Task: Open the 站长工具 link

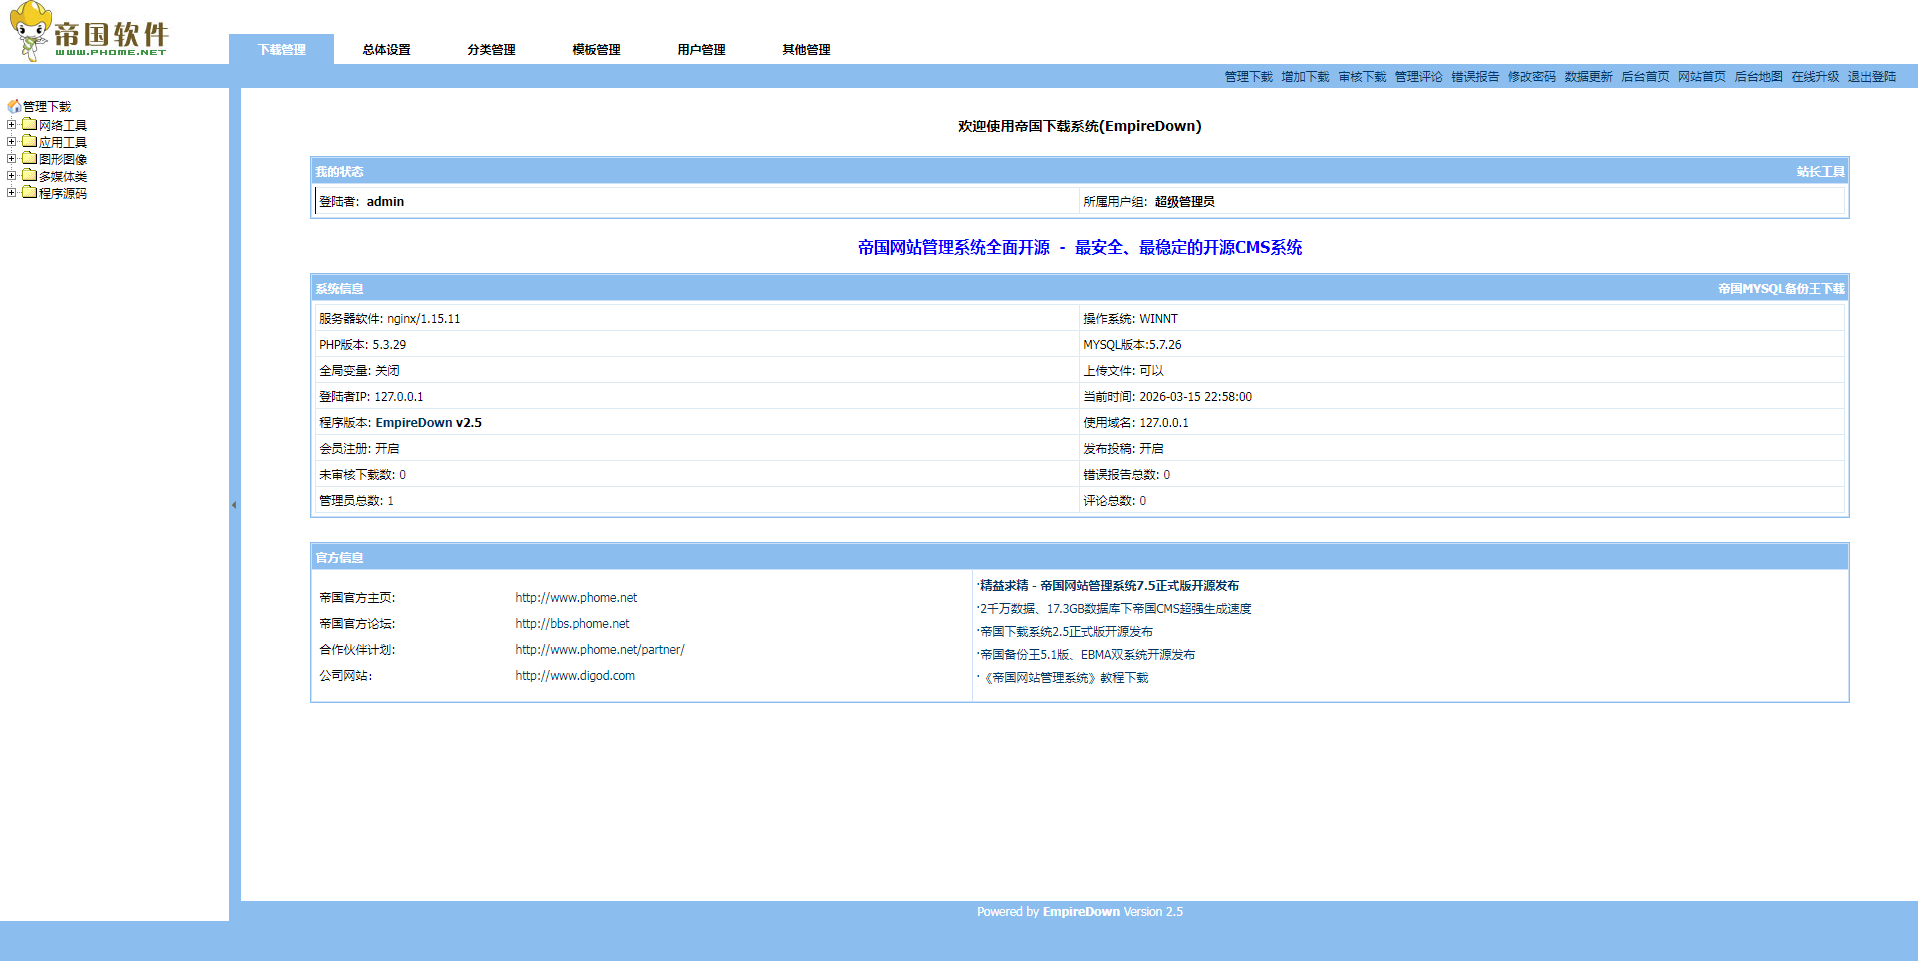Action: (x=1820, y=172)
